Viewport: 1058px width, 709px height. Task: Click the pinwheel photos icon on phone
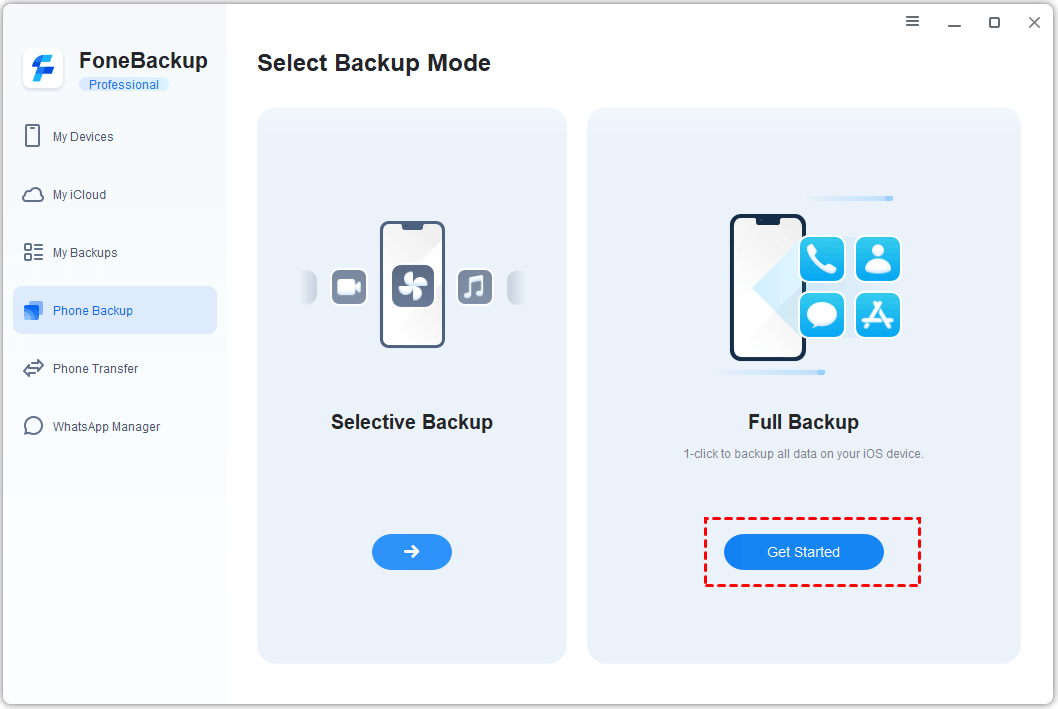coord(412,286)
